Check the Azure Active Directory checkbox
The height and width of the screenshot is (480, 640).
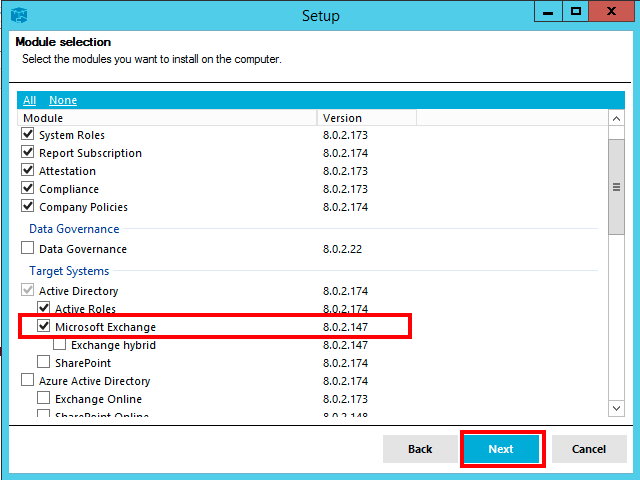[x=28, y=380]
